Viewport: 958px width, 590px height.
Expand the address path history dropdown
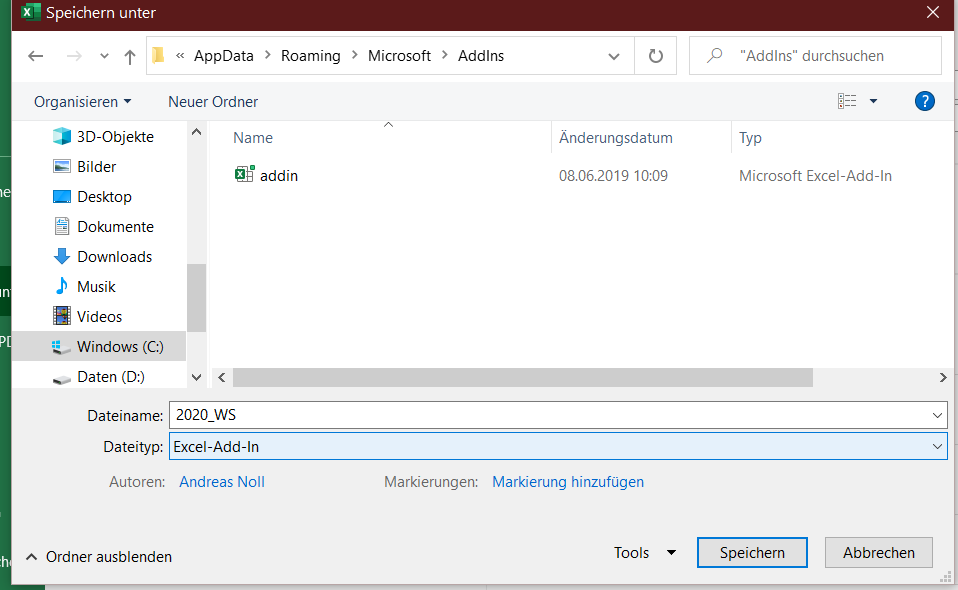(x=614, y=56)
